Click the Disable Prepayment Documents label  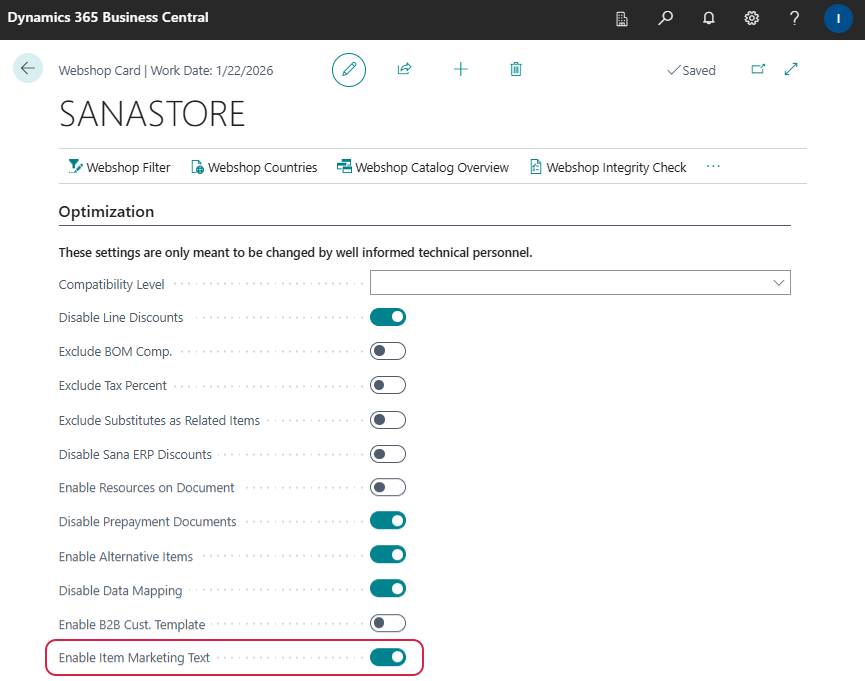(147, 522)
